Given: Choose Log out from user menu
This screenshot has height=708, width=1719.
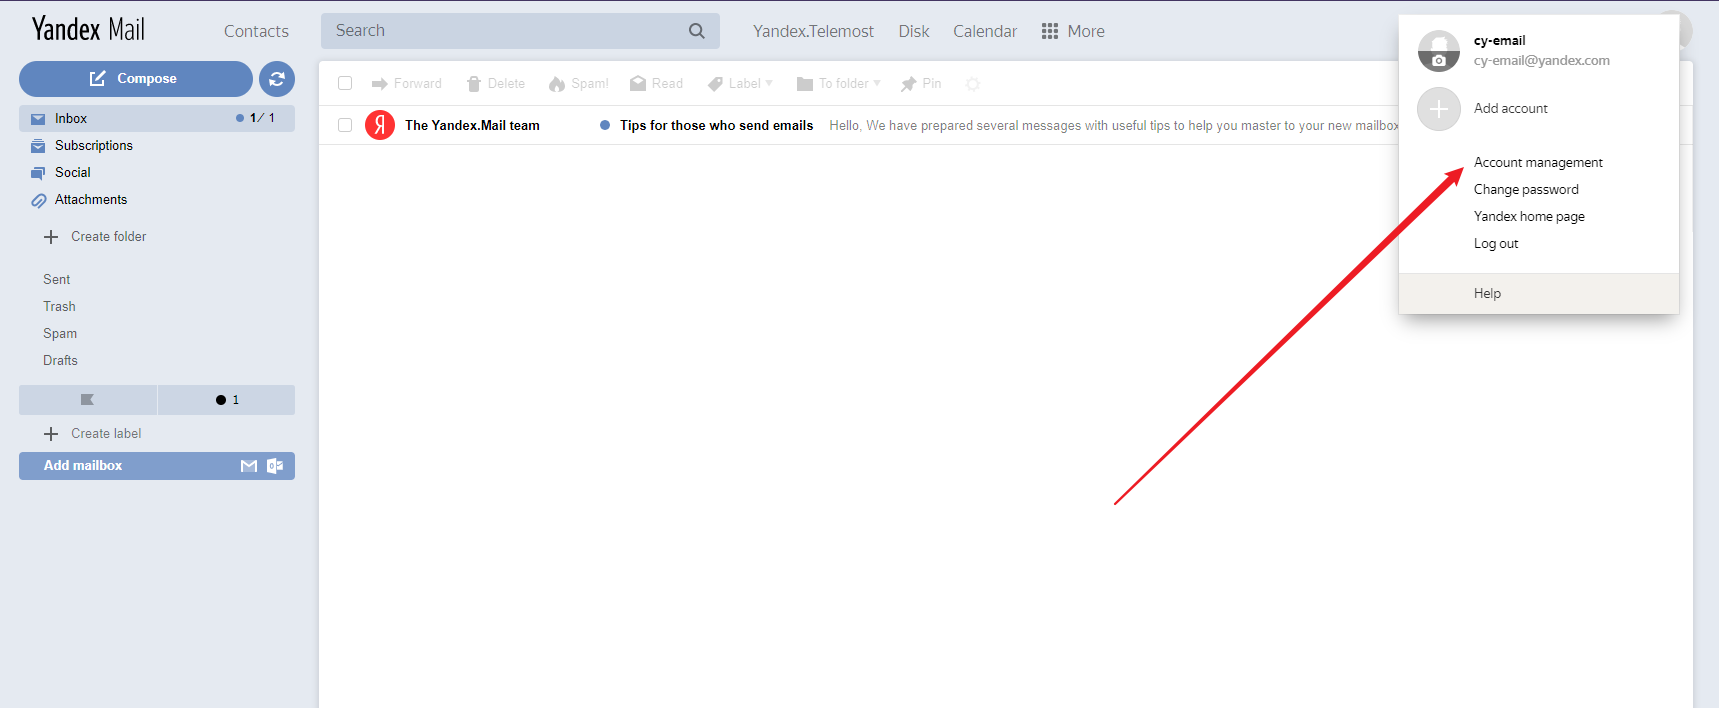Looking at the screenshot, I should tap(1496, 243).
